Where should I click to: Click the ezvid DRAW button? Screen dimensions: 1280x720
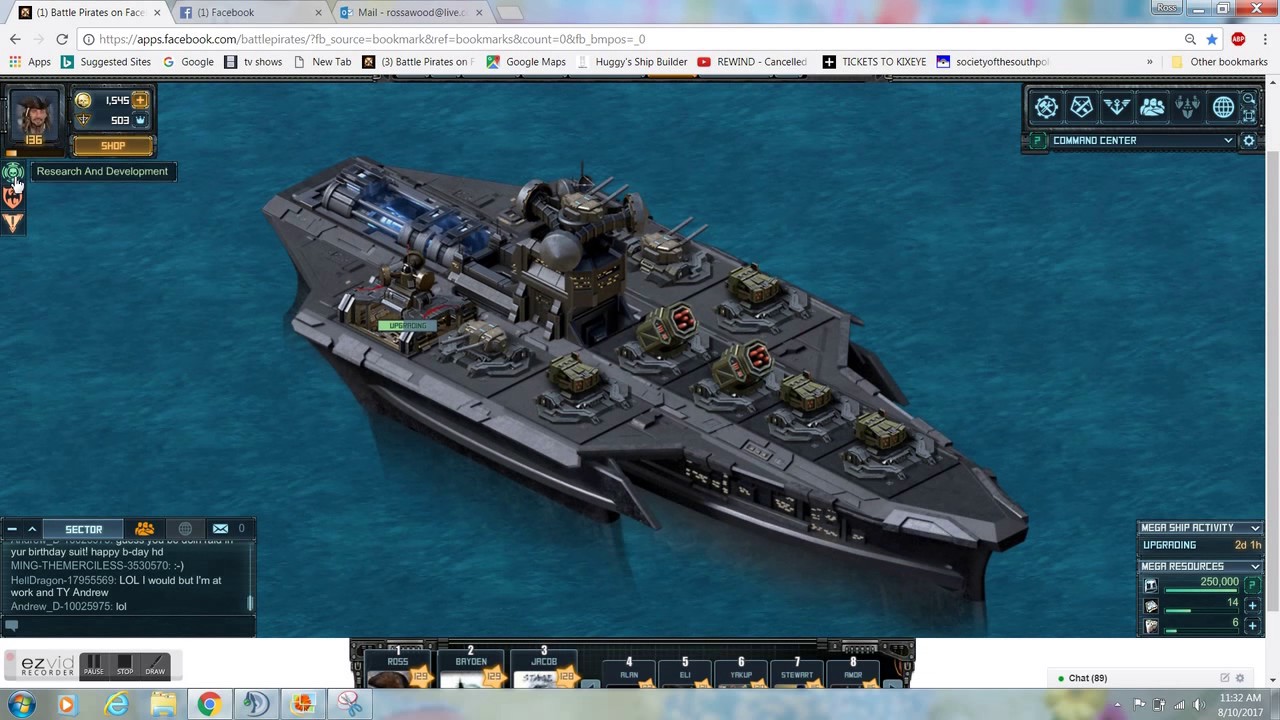(x=155, y=665)
